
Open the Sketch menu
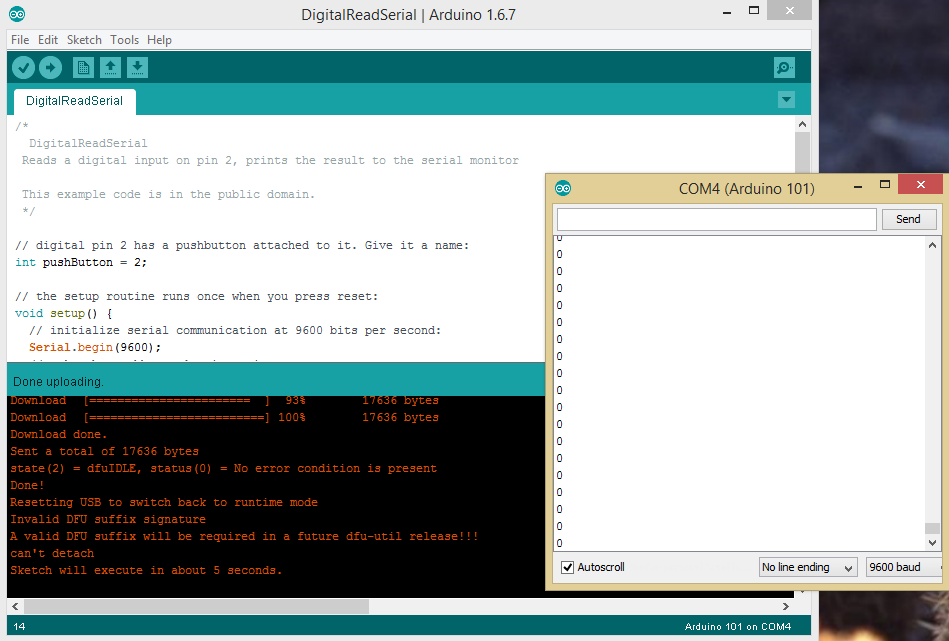[x=84, y=40]
